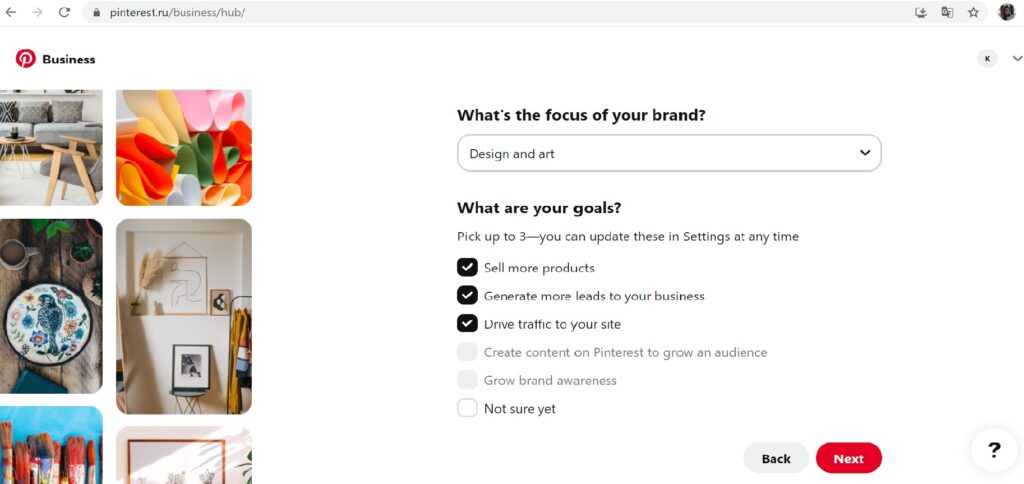The height and width of the screenshot is (484, 1024).
Task: Click the Next button
Action: [848, 458]
